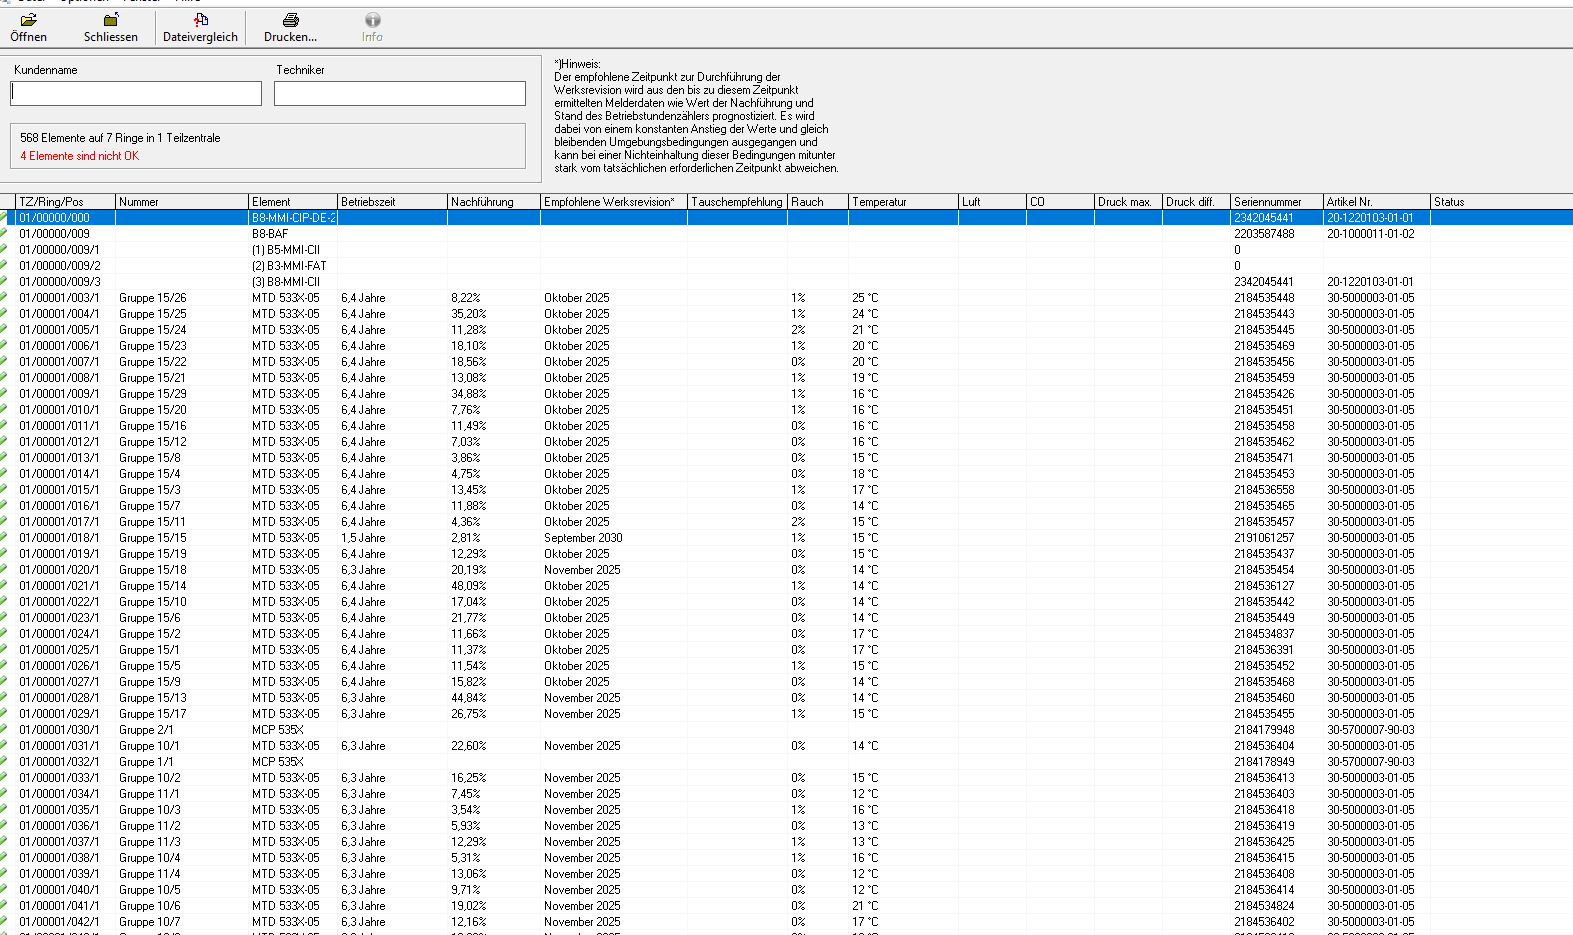Sort by Element column header
This screenshot has height=935, width=1573.
[293, 202]
